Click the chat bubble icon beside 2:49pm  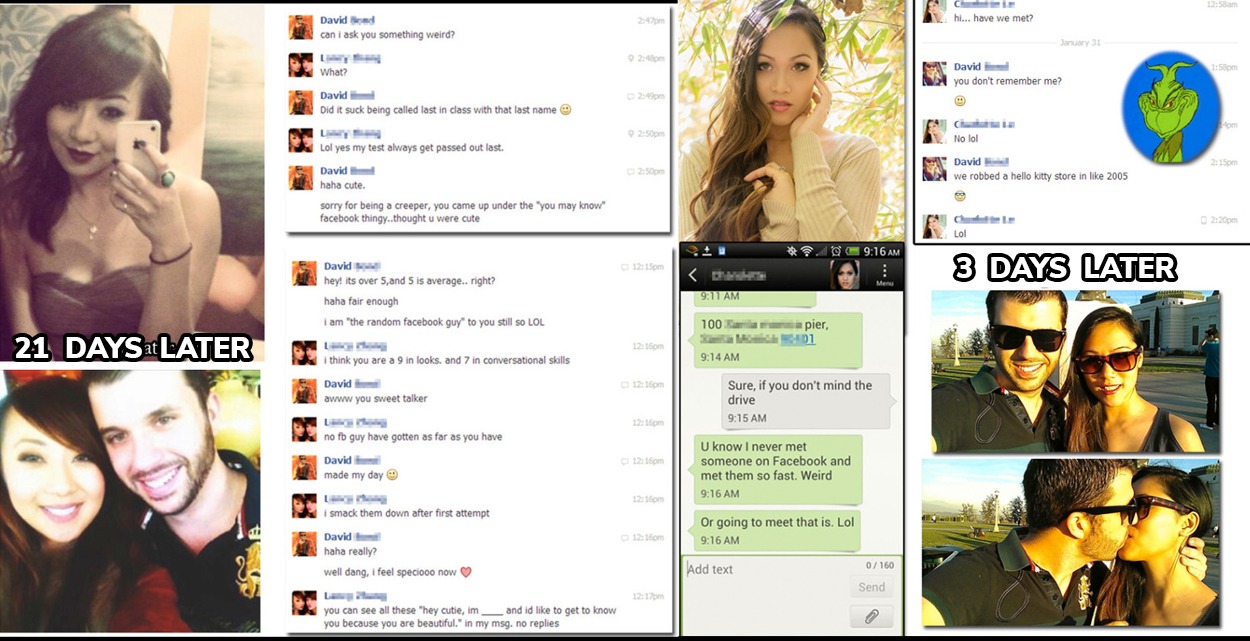tap(630, 96)
